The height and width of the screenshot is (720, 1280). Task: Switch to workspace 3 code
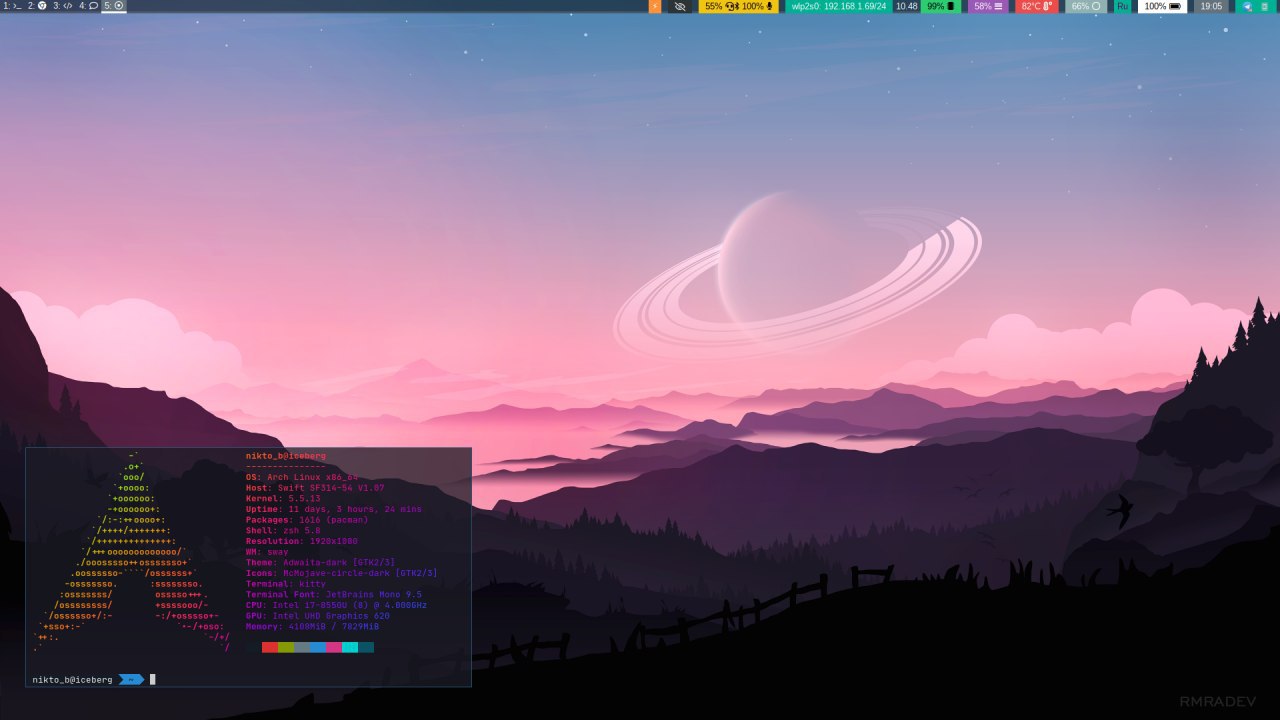coord(63,6)
